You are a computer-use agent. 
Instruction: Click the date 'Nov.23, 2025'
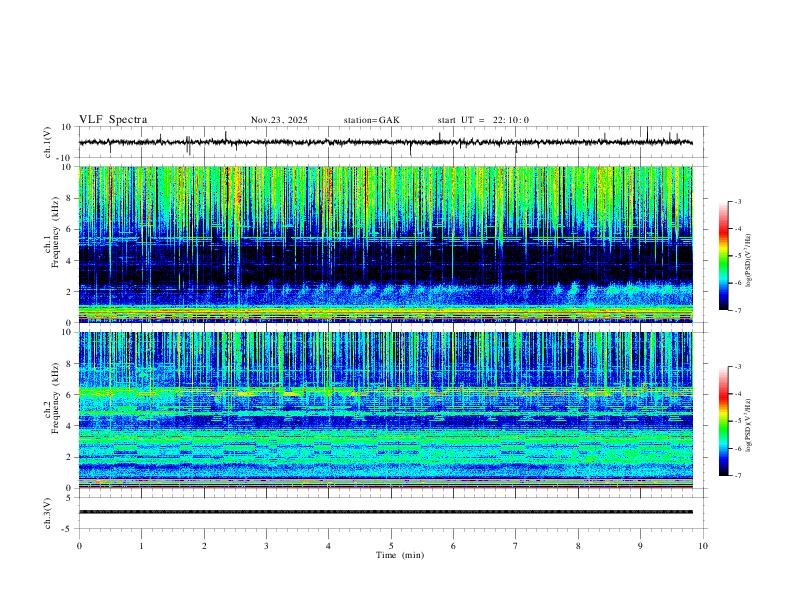tap(279, 120)
